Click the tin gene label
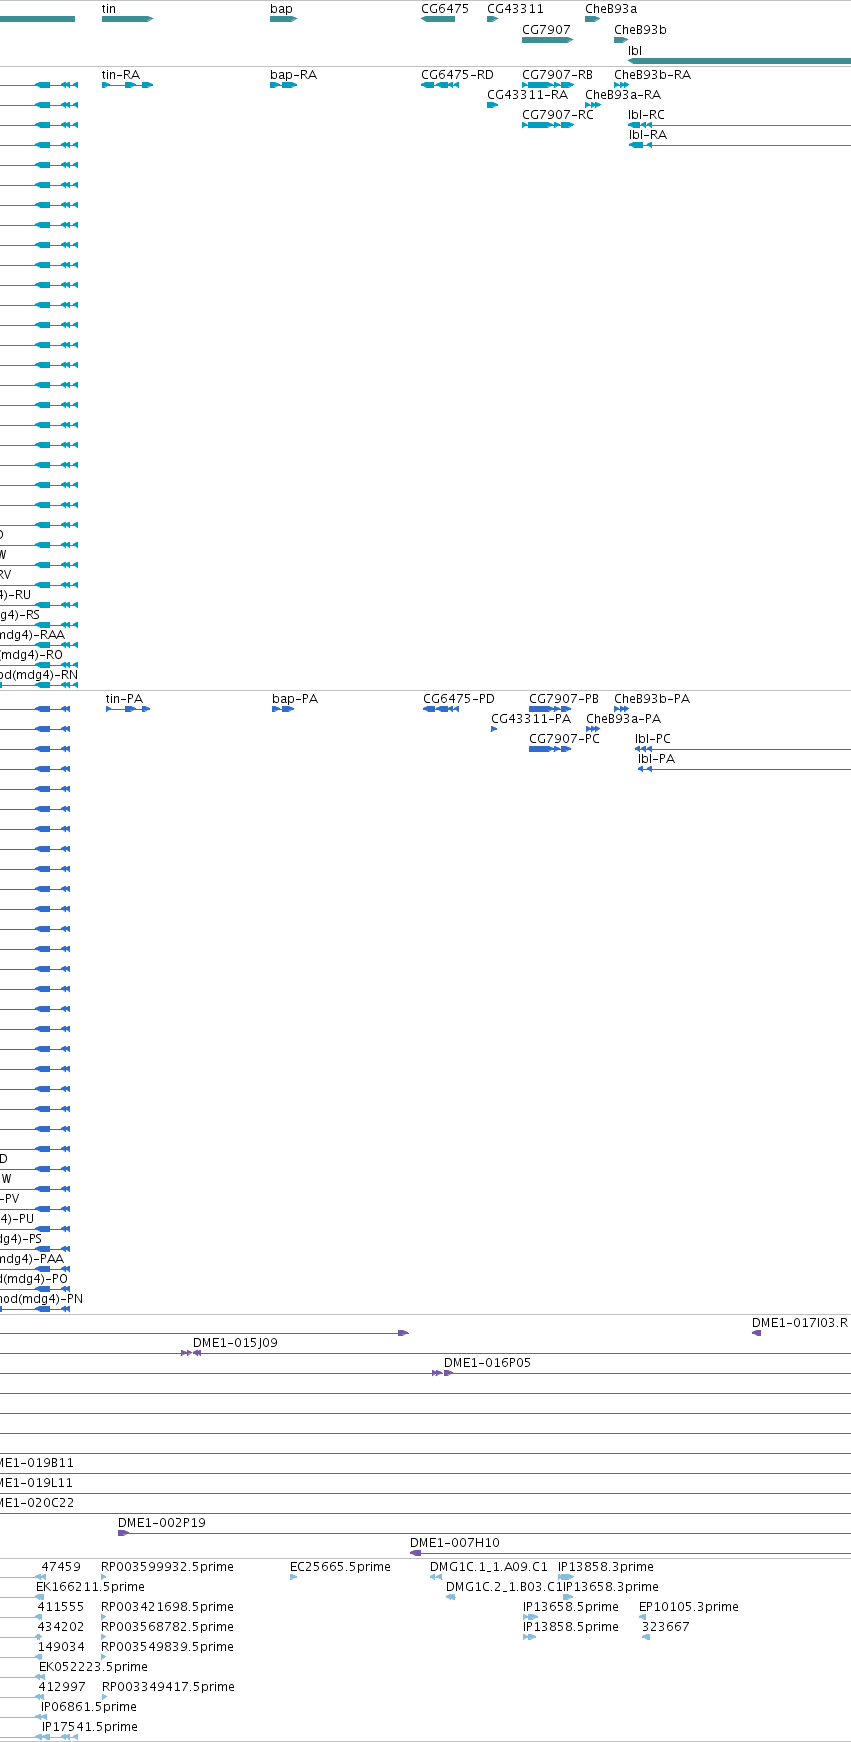The width and height of the screenshot is (851, 1742). click(109, 9)
